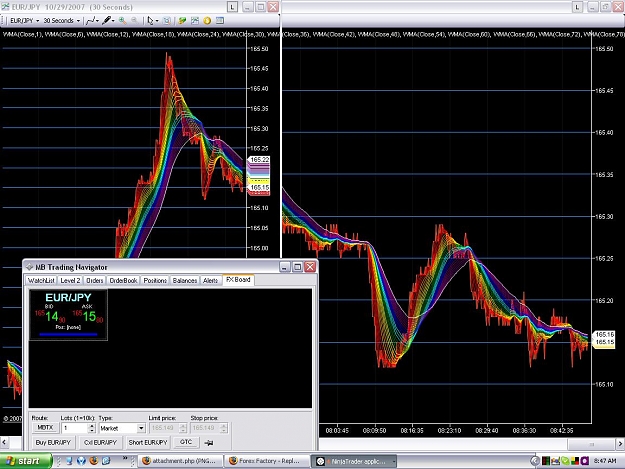Click the green round tray icon
This screenshot has width=625, height=469.
(x=565, y=461)
